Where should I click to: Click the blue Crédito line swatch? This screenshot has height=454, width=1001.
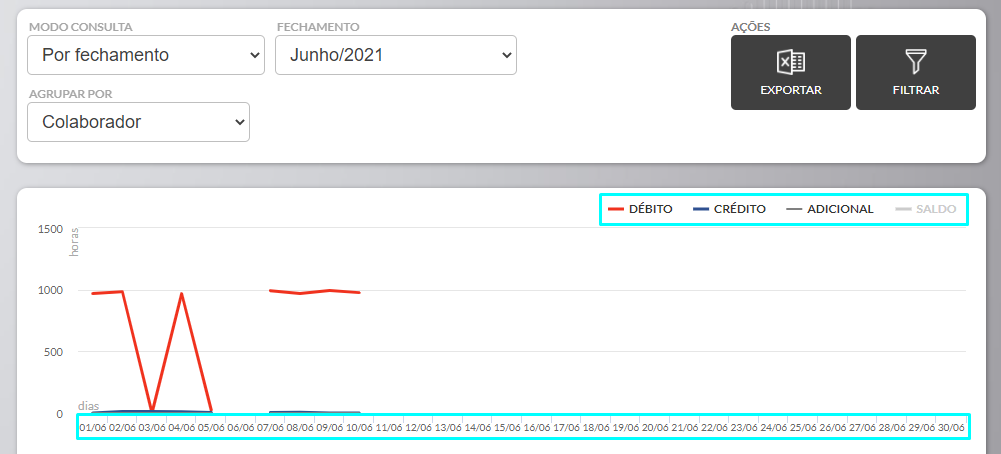click(x=701, y=209)
